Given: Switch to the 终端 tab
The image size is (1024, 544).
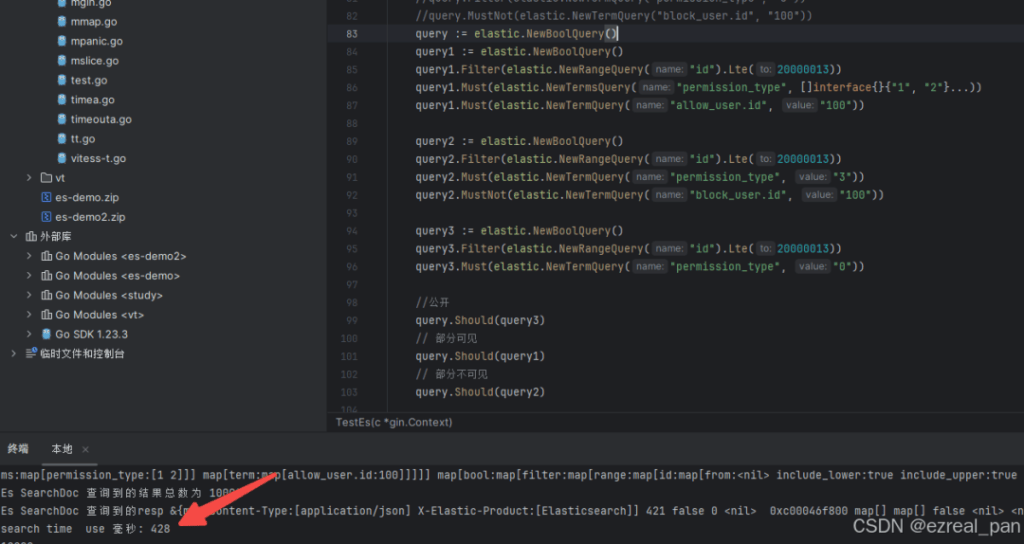Looking at the screenshot, I should click(x=18, y=449).
